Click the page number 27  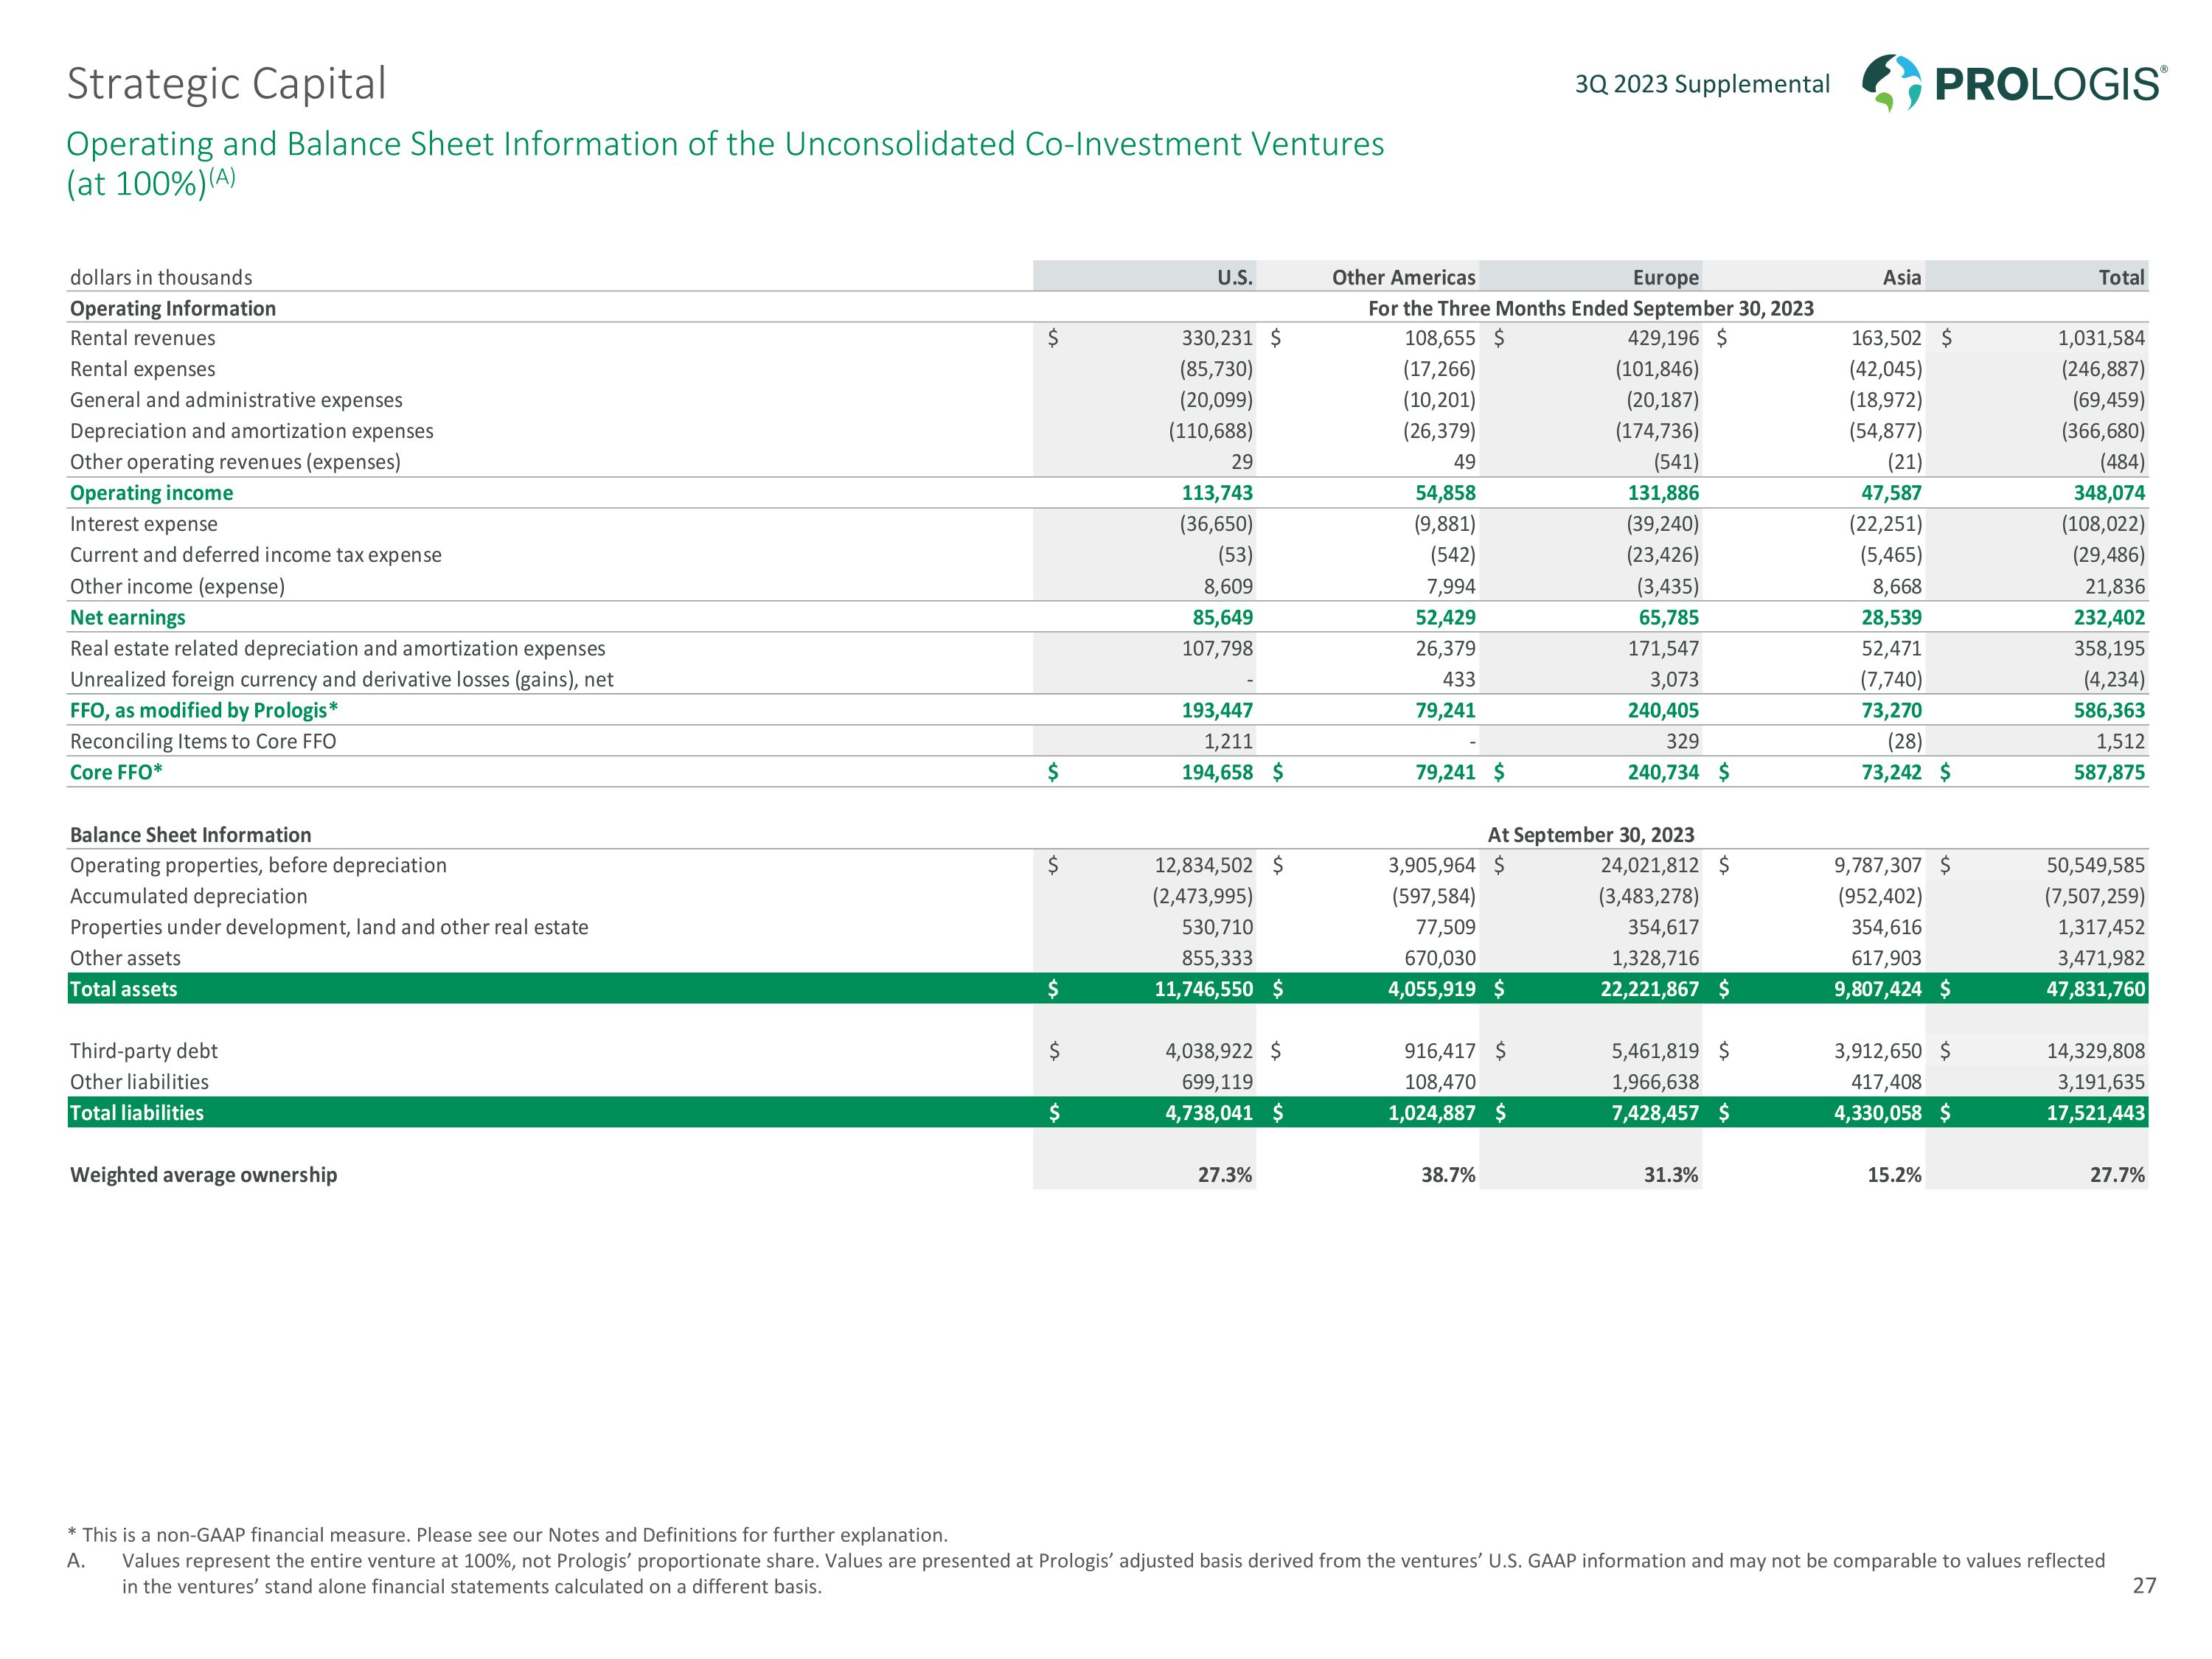click(x=2144, y=1585)
